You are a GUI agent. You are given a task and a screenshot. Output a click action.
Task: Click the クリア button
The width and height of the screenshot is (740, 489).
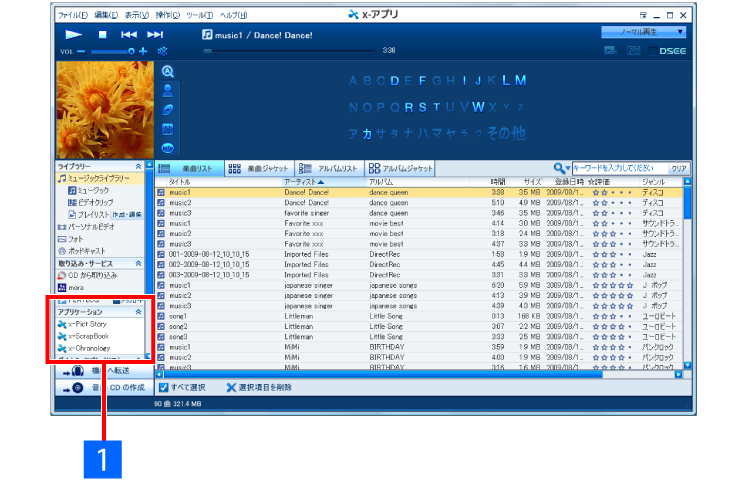pos(679,168)
